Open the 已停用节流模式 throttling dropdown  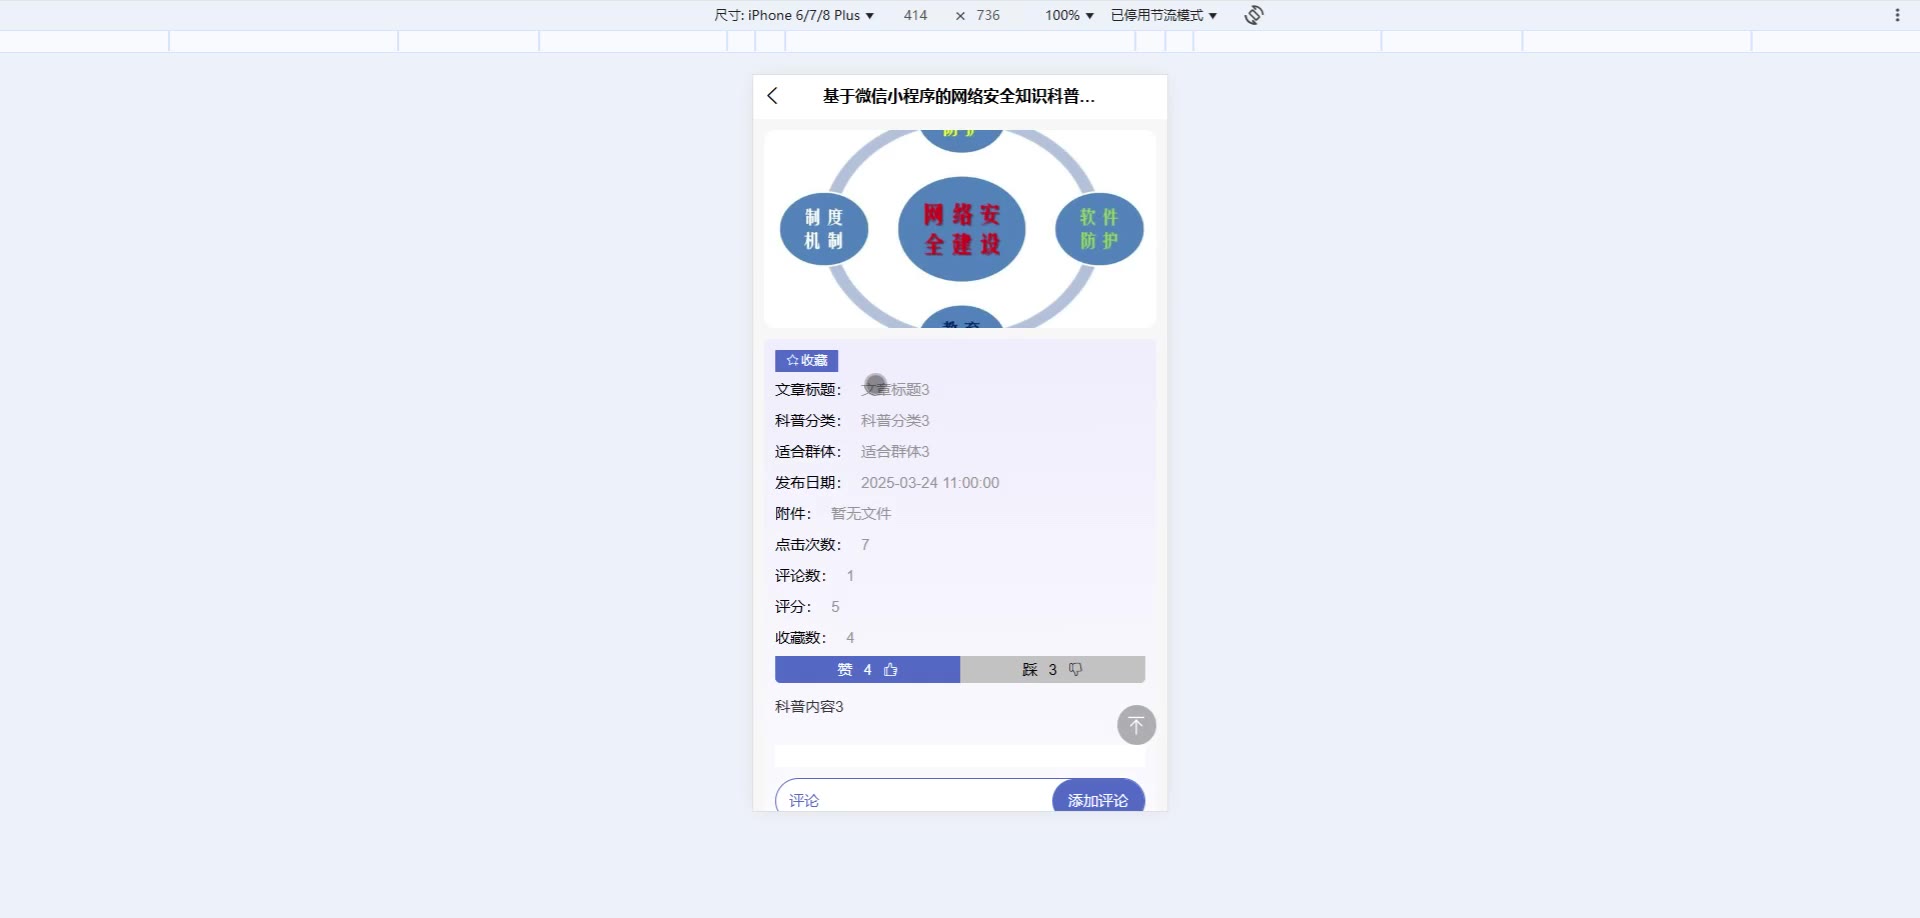1164,15
